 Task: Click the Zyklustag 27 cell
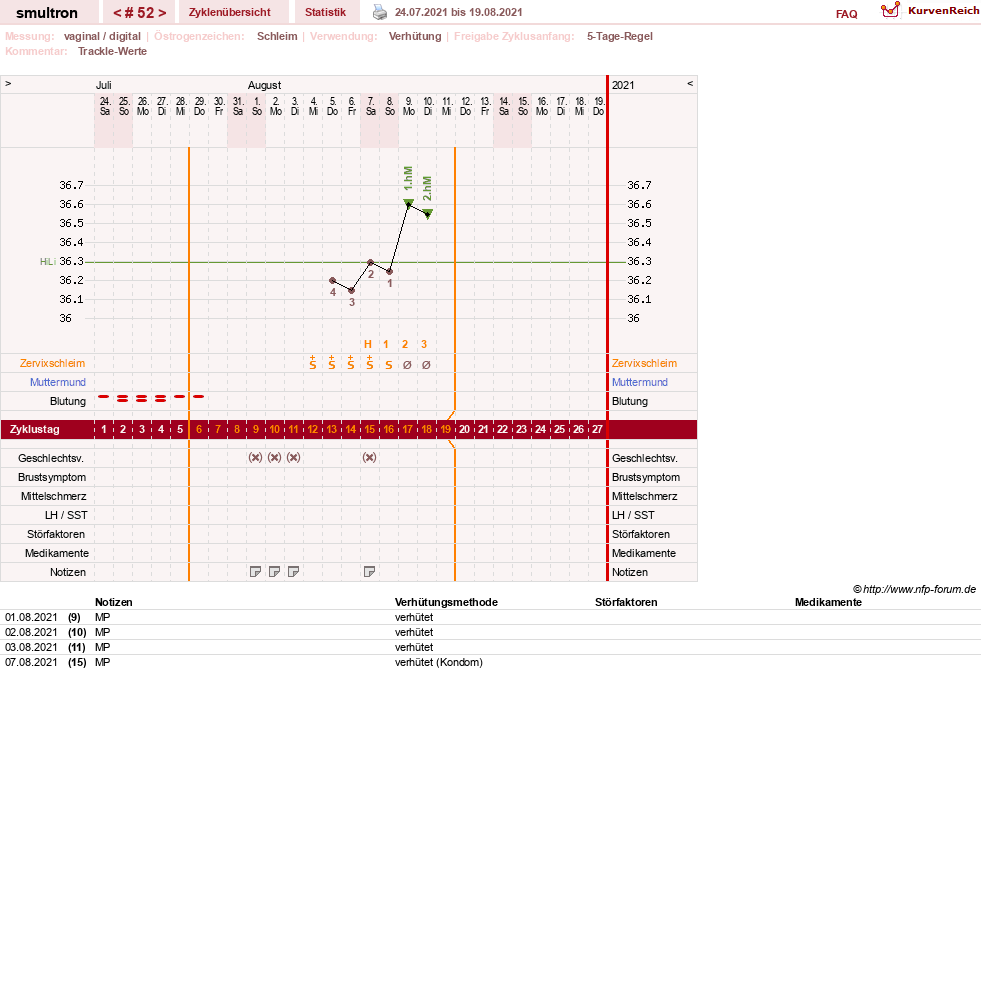pyautogui.click(x=597, y=429)
